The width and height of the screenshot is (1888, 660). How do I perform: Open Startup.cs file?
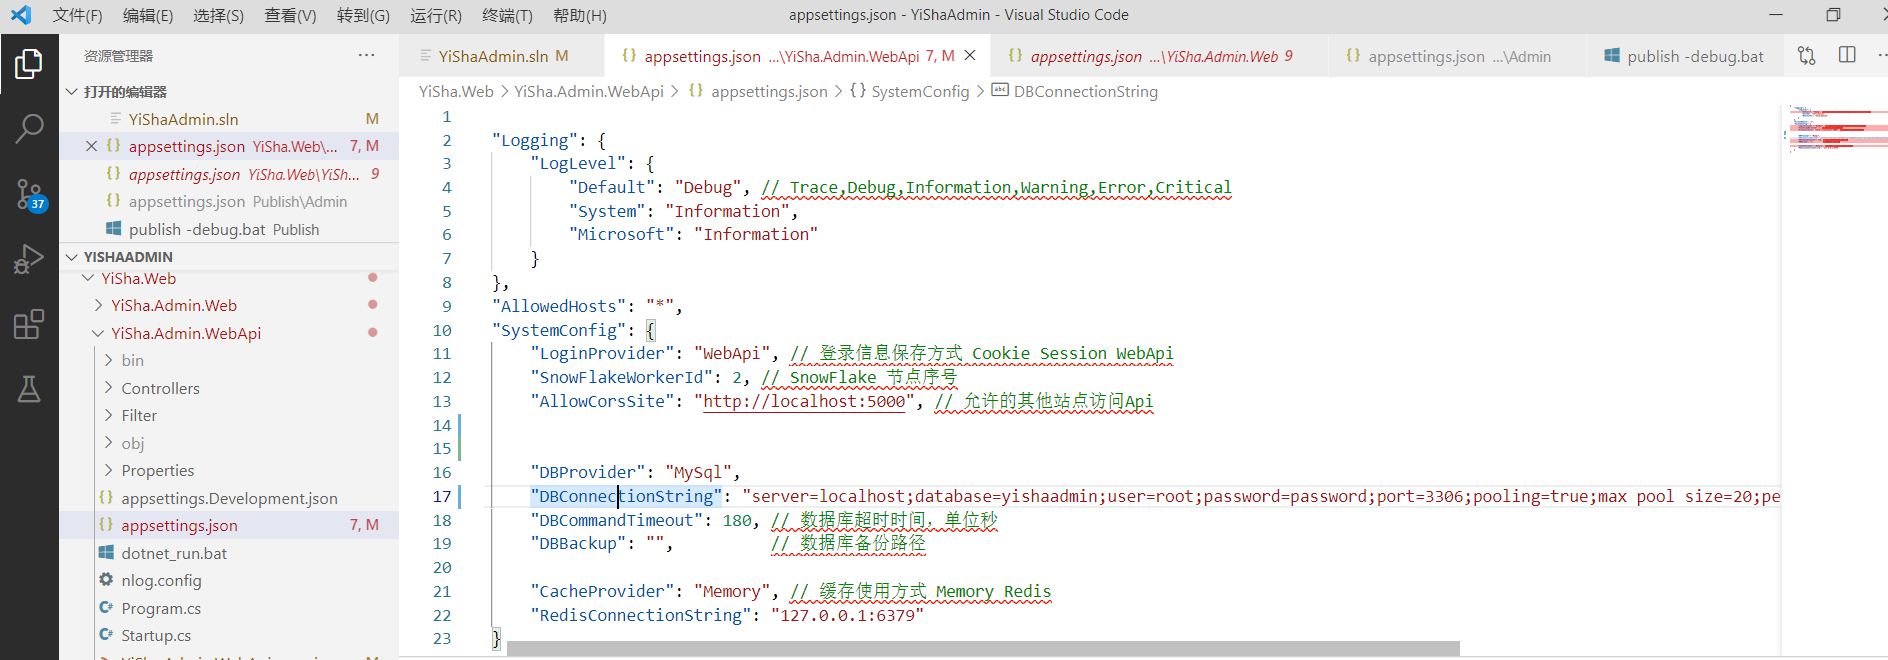[229, 635]
